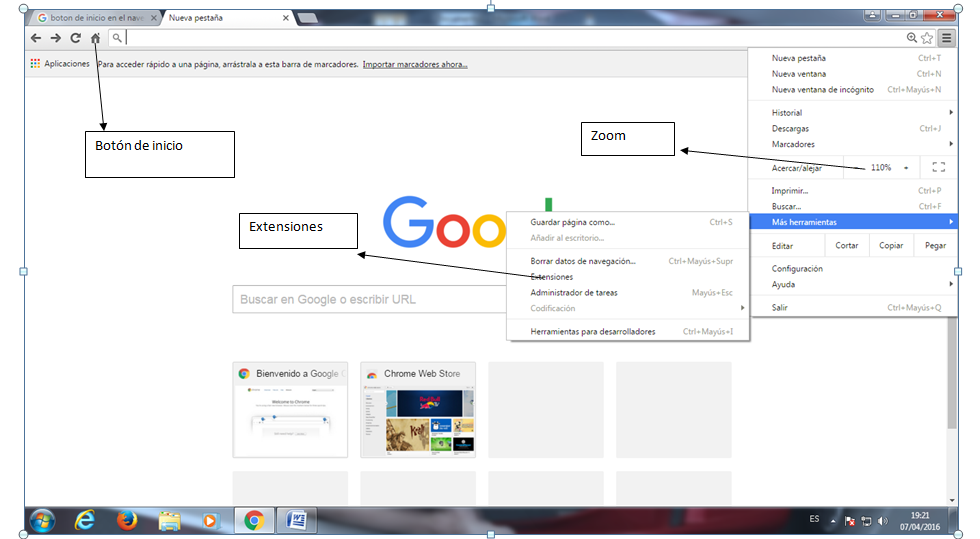Viewport: 980px width, 539px height.
Task: Open Extensiones from submenu
Action: click(x=628, y=276)
